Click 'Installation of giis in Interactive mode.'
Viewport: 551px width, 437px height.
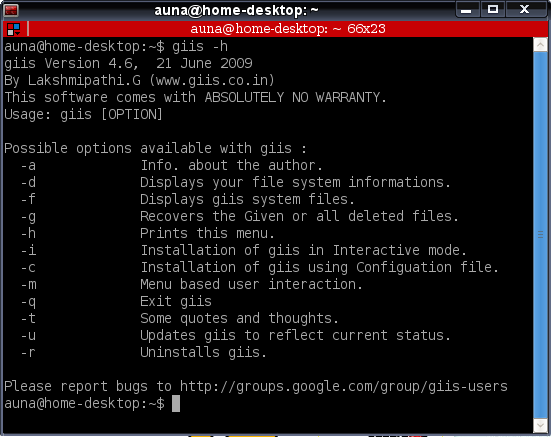(303, 250)
